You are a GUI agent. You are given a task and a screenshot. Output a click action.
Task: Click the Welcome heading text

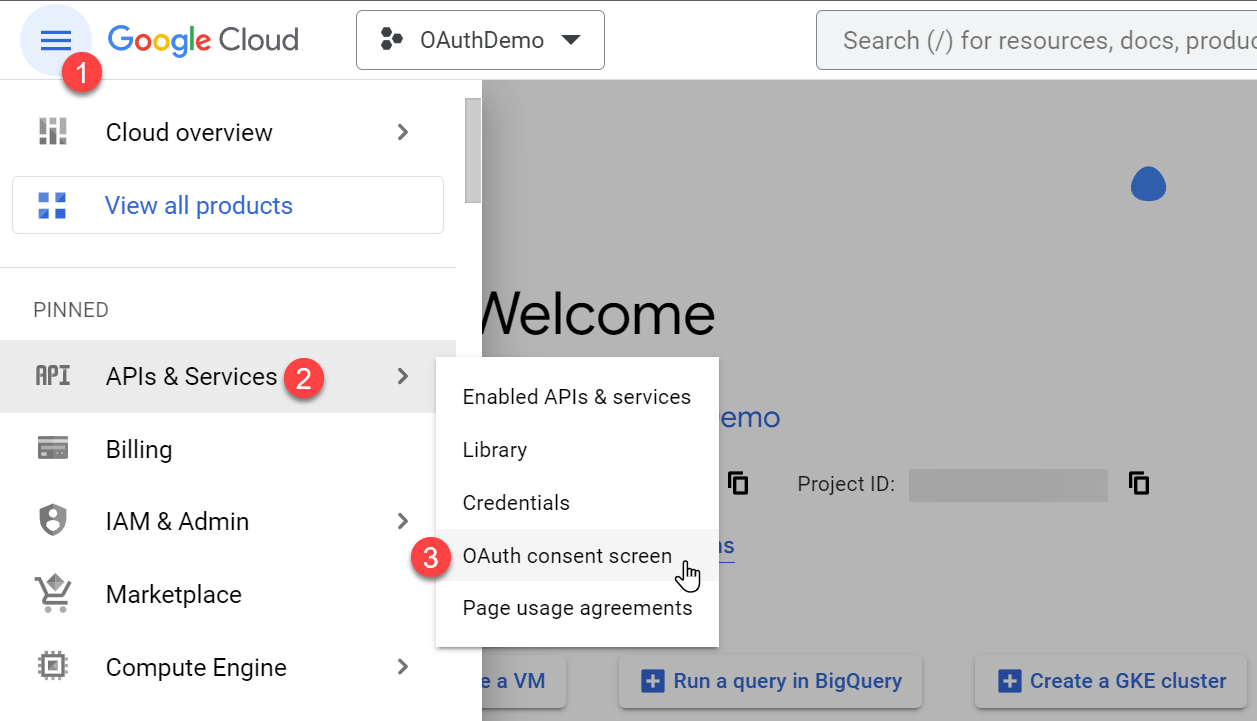click(x=599, y=314)
